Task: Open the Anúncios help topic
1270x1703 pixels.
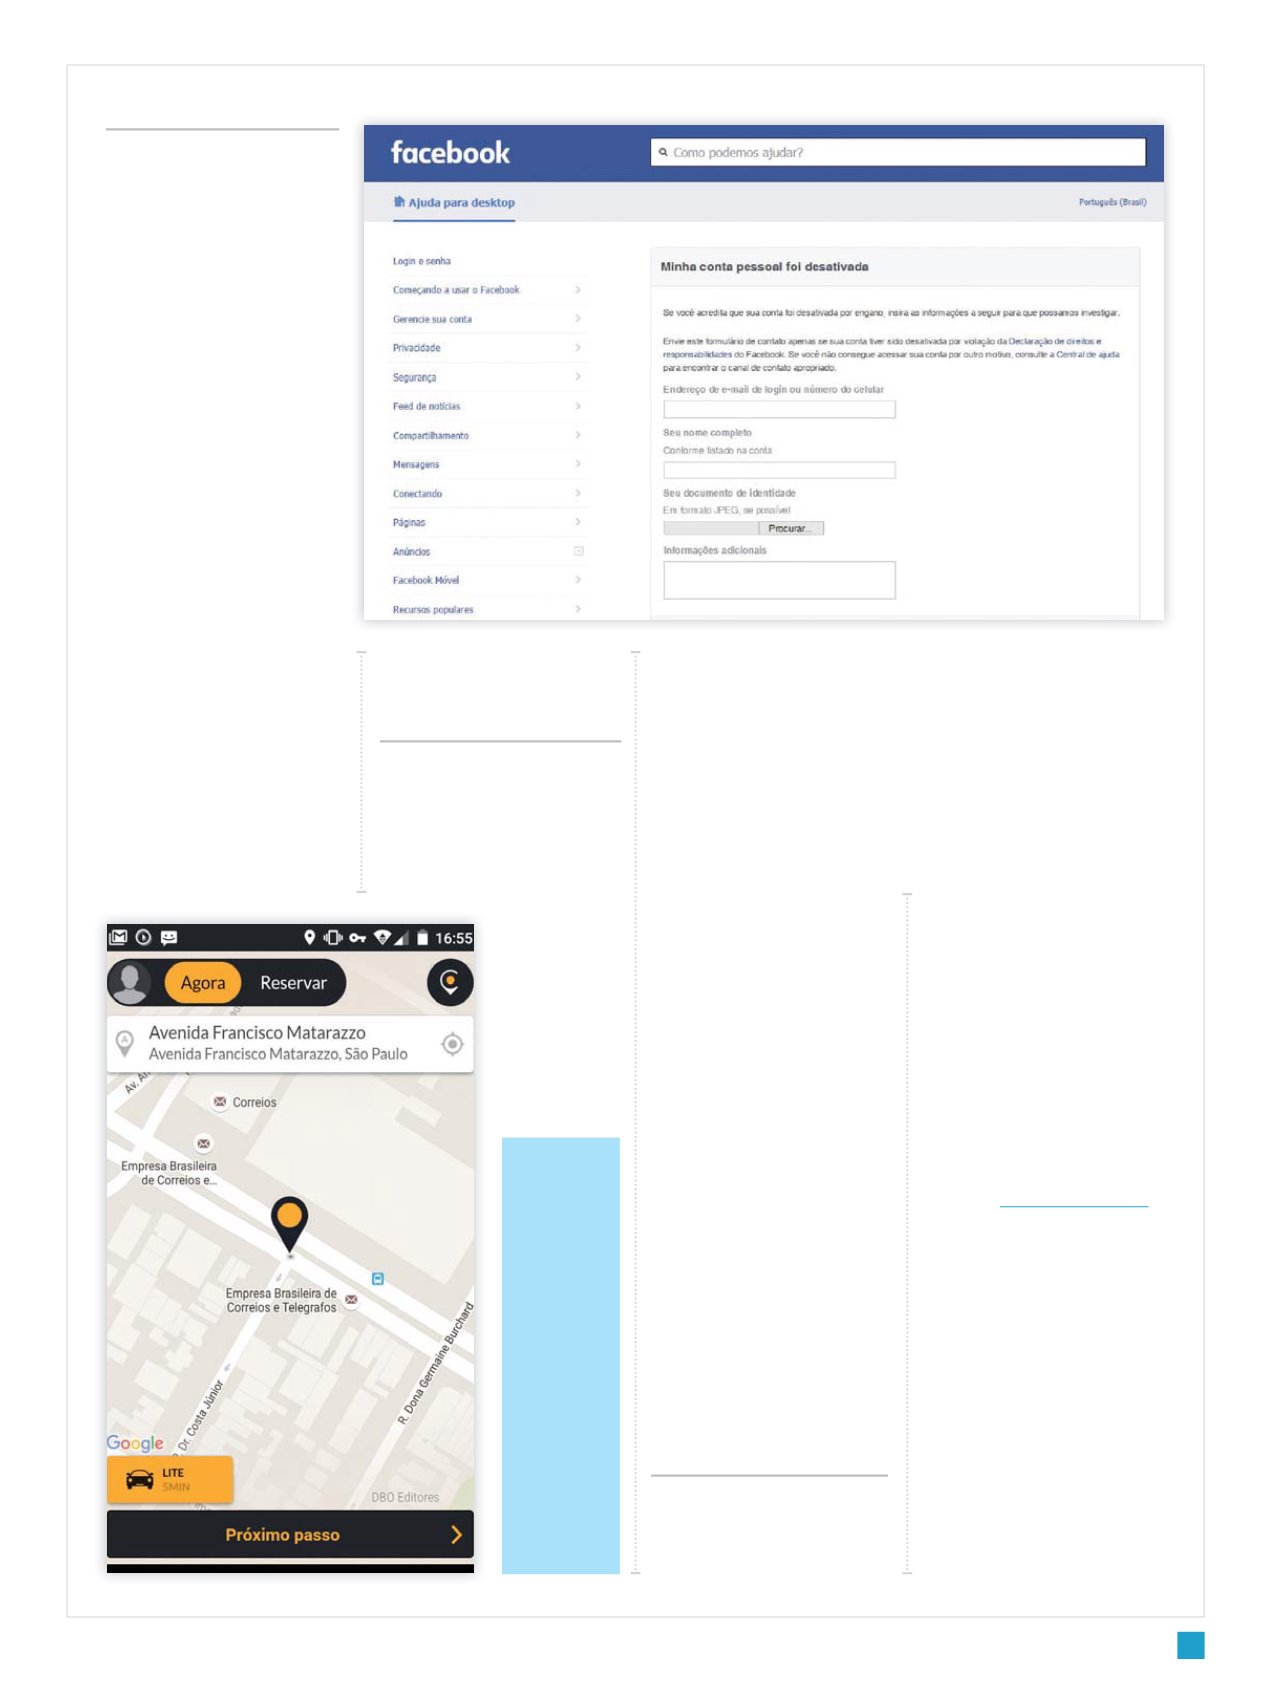Action: click(411, 551)
